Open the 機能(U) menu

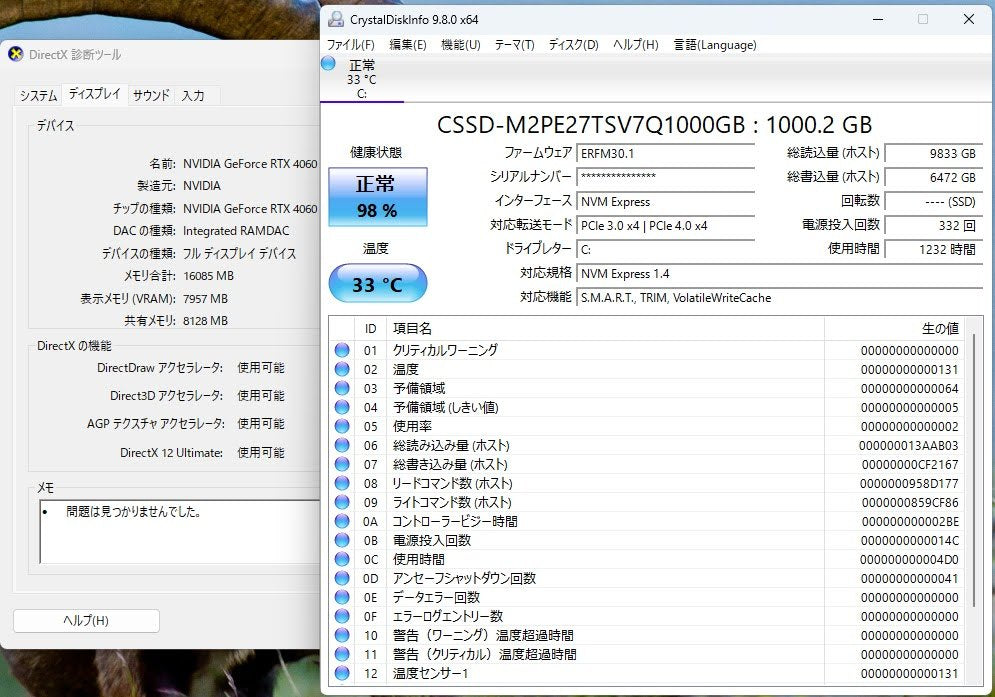coord(461,45)
